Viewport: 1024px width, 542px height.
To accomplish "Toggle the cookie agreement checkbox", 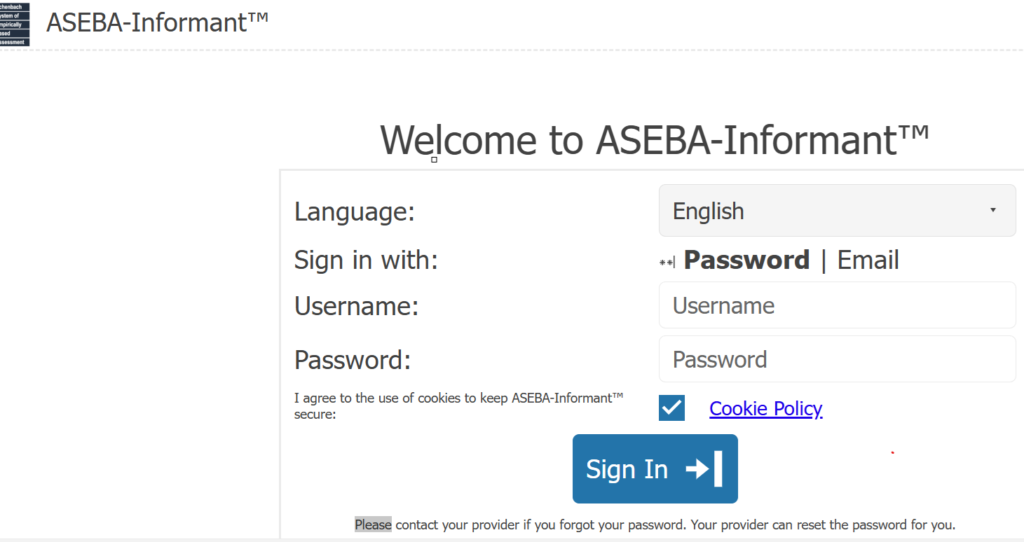I will (x=672, y=408).
